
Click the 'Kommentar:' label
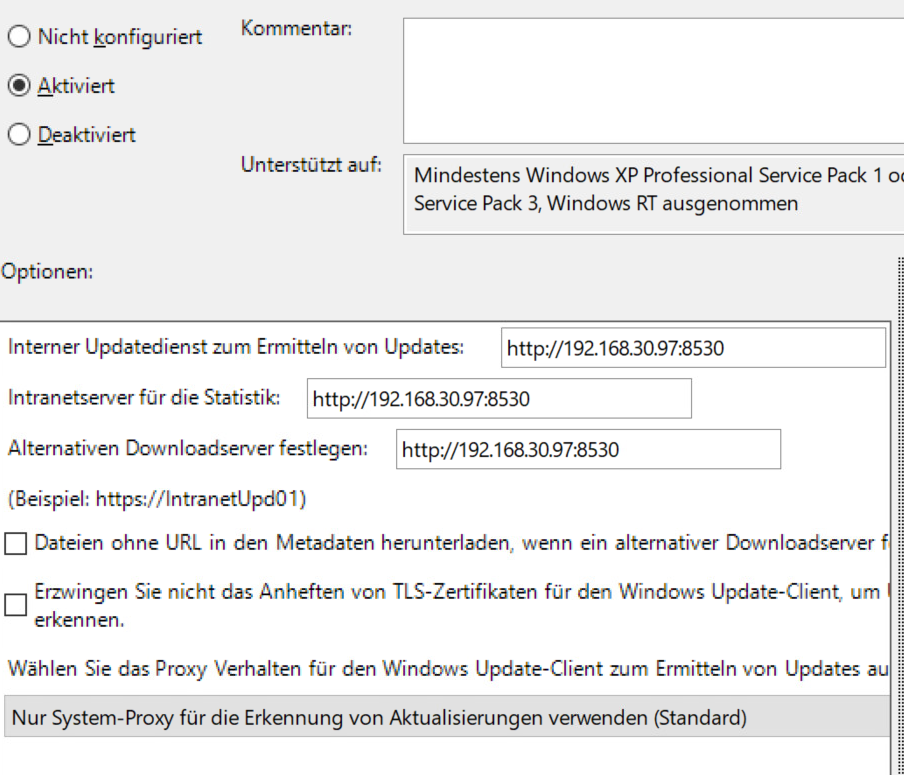click(x=296, y=30)
